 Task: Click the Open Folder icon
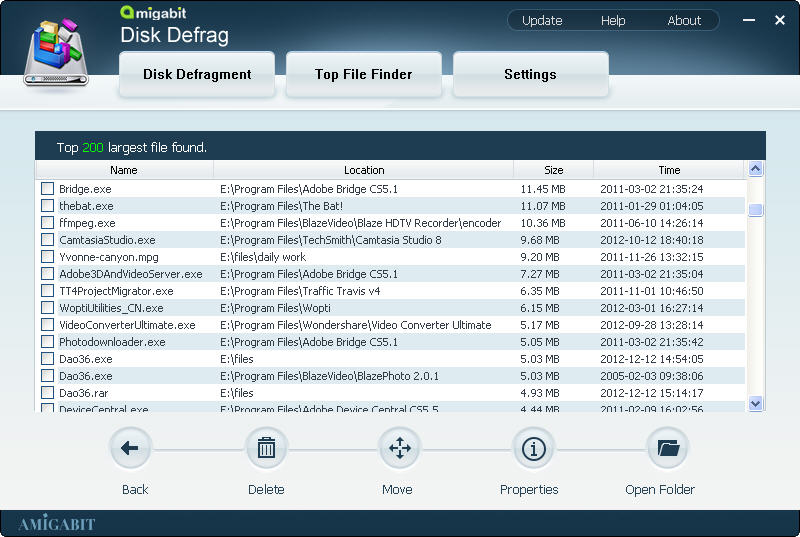click(x=668, y=448)
